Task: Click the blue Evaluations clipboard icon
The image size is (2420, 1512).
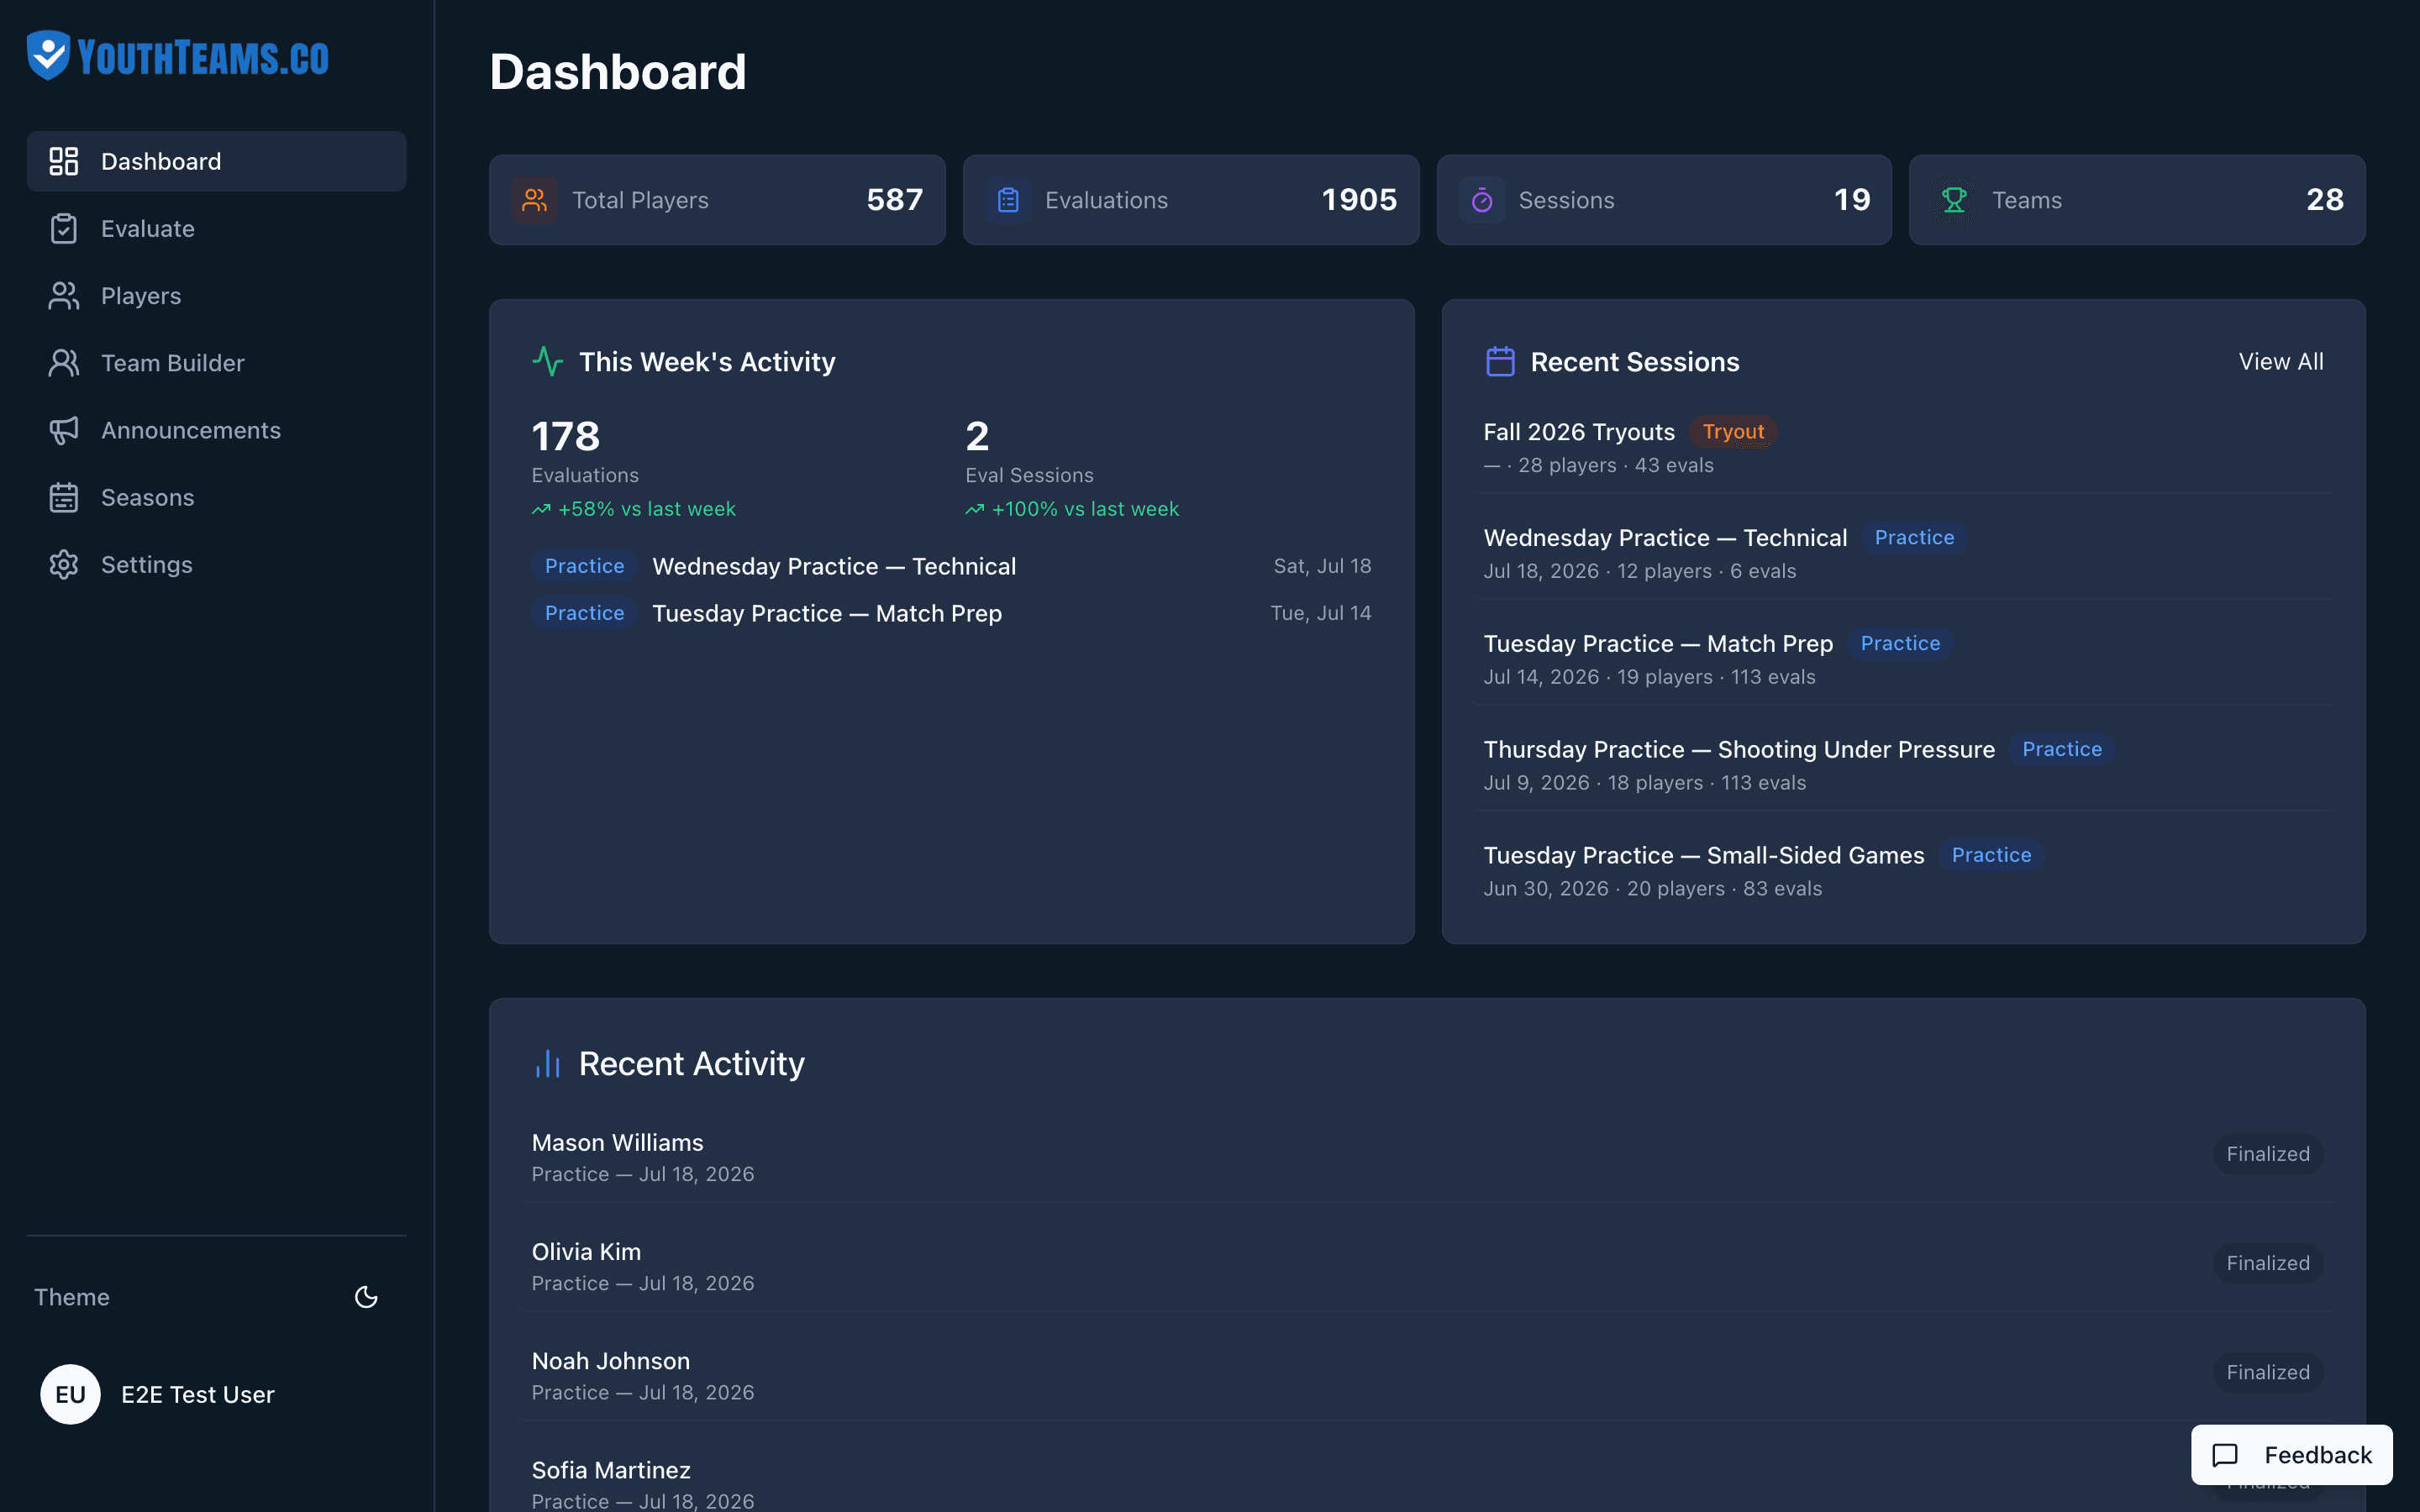Action: tap(1008, 200)
